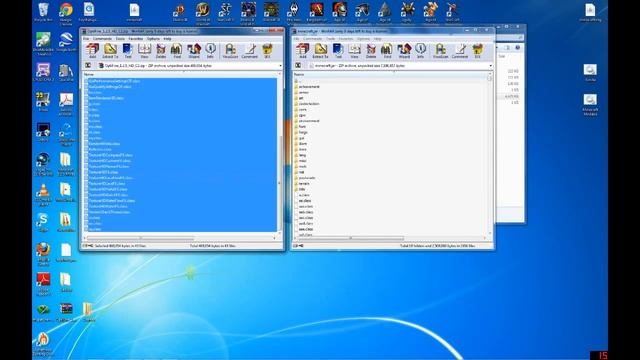Screen dimensions: 640x360
Task: Click Delete in the OptiFine WinRAR window
Action: click(161, 51)
